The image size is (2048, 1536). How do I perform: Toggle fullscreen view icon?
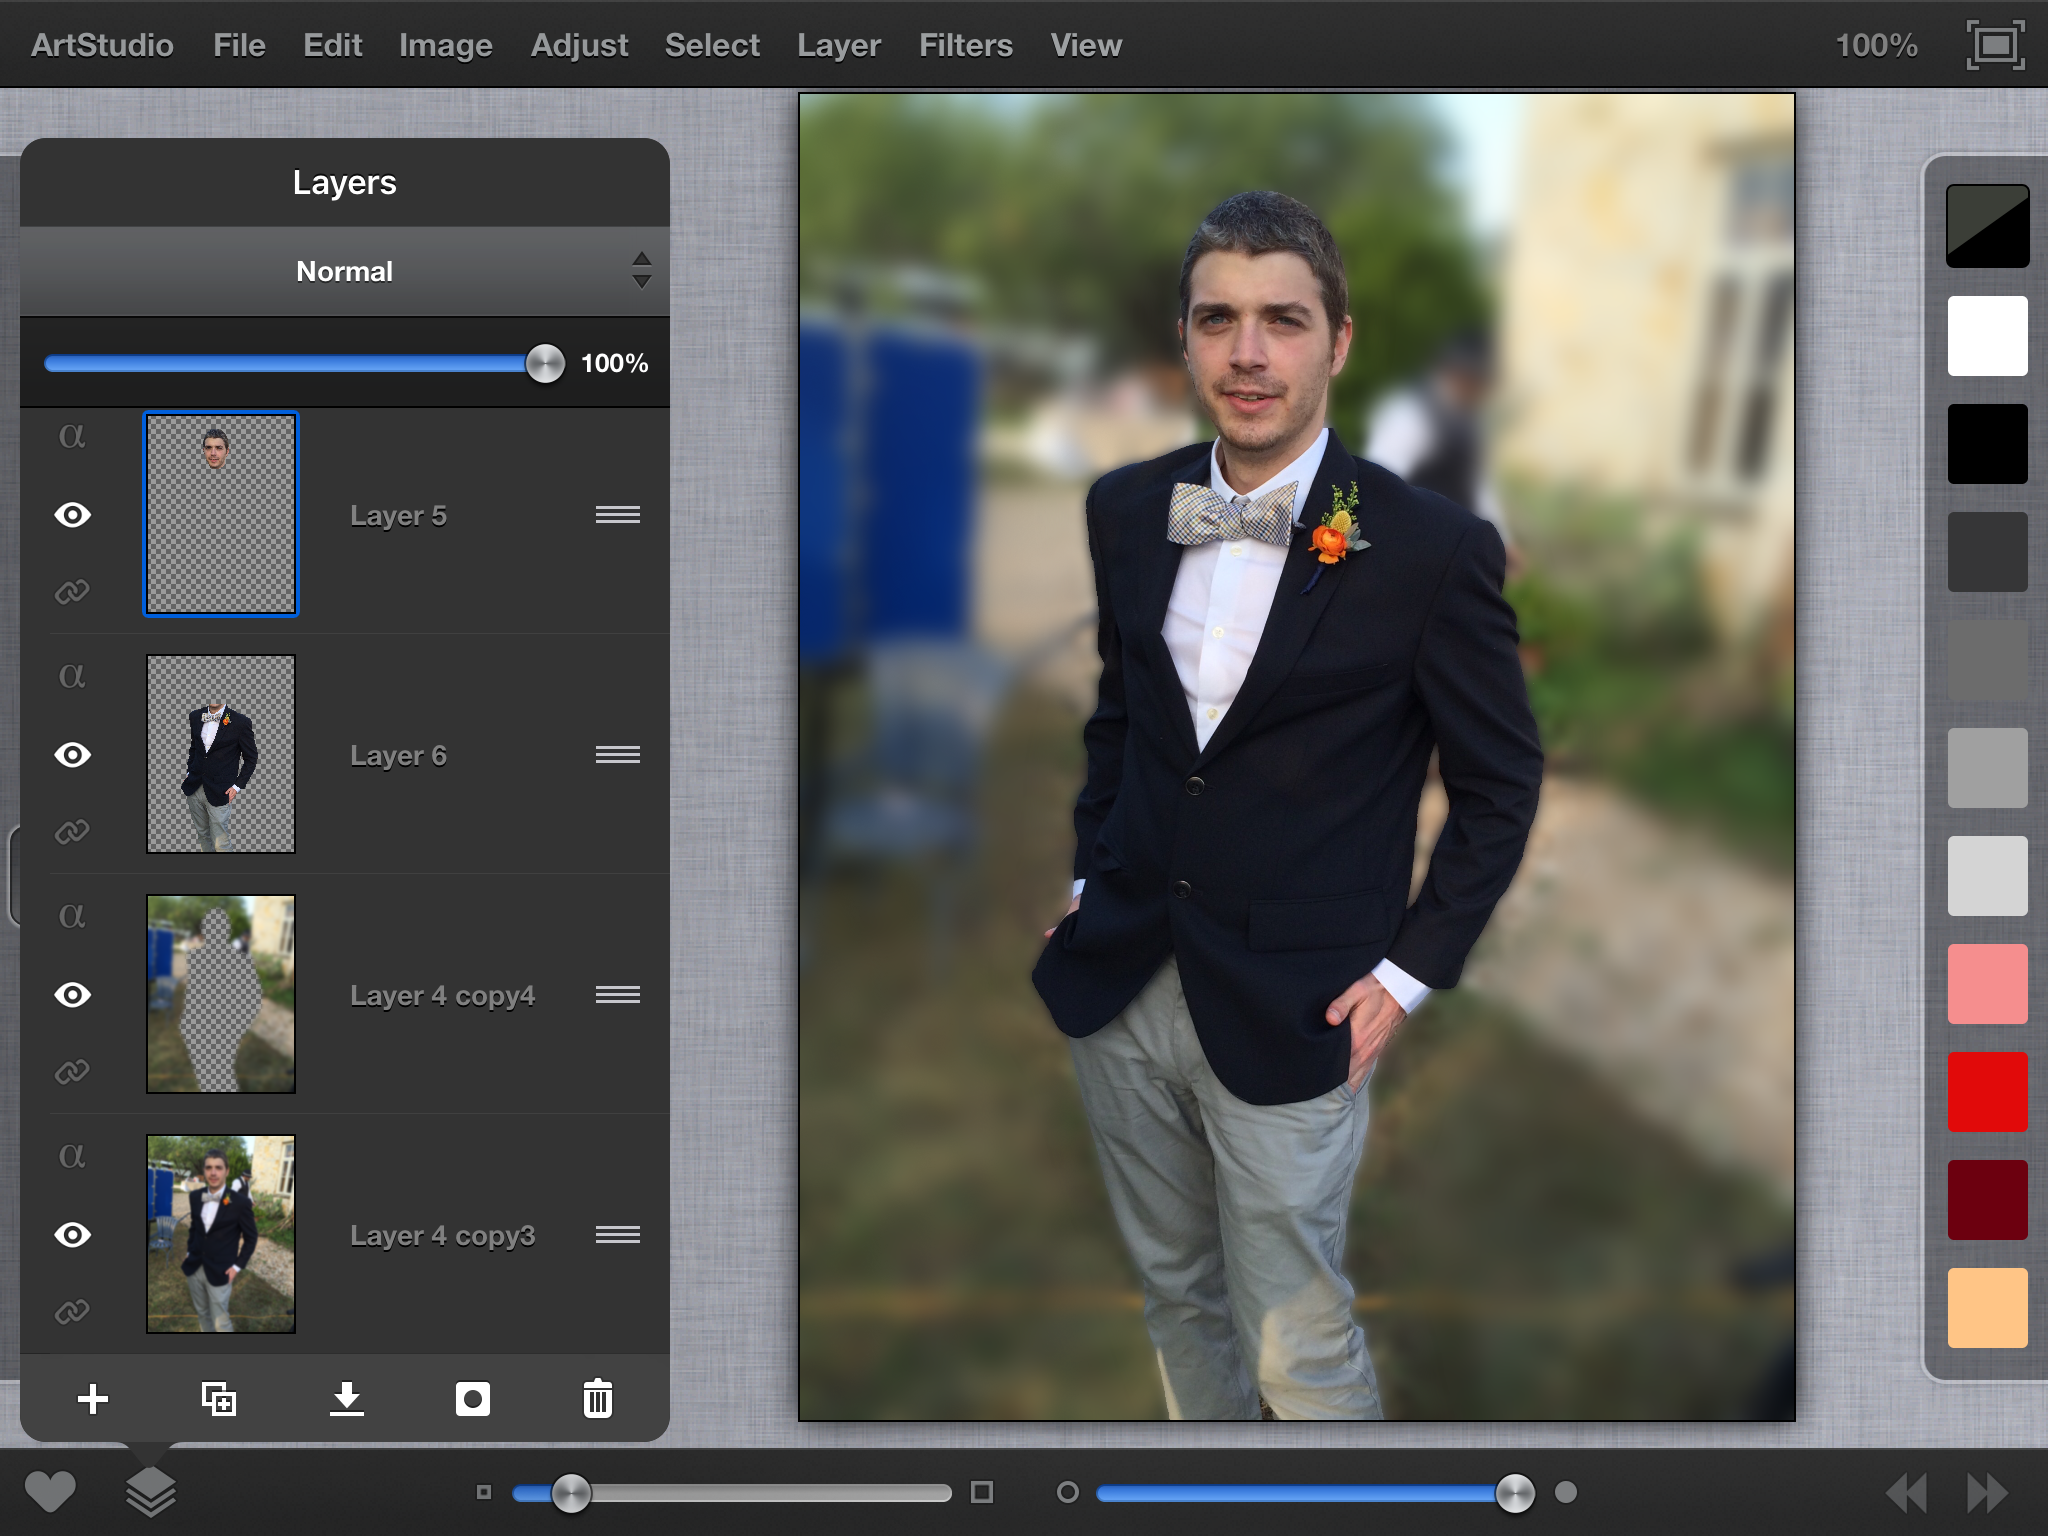coord(1995,45)
